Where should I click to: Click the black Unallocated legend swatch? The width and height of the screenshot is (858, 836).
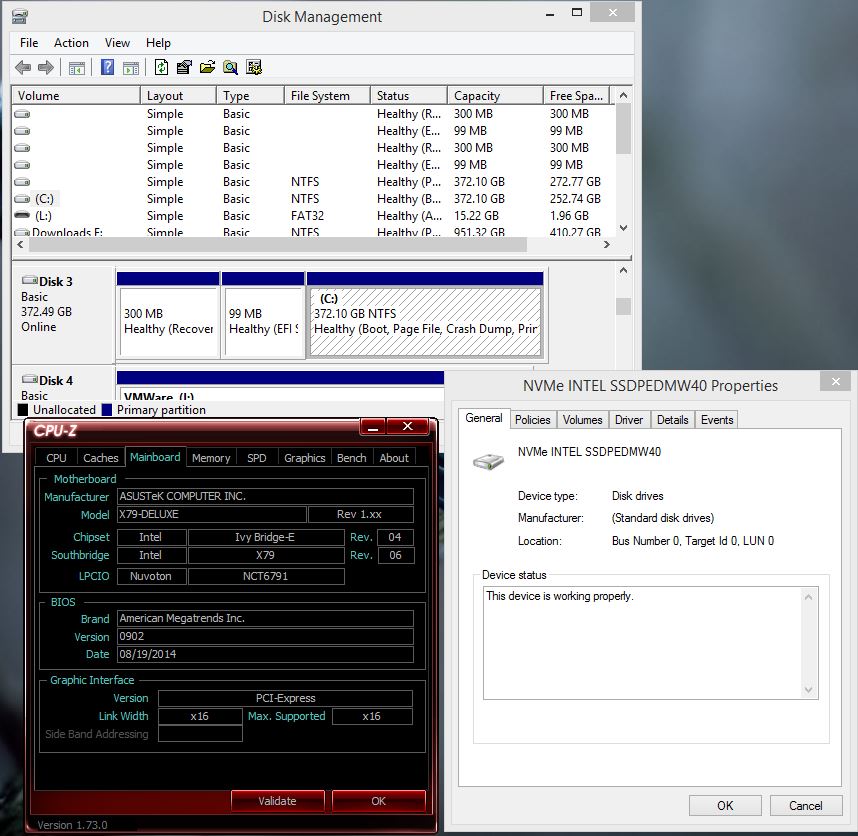(22, 410)
